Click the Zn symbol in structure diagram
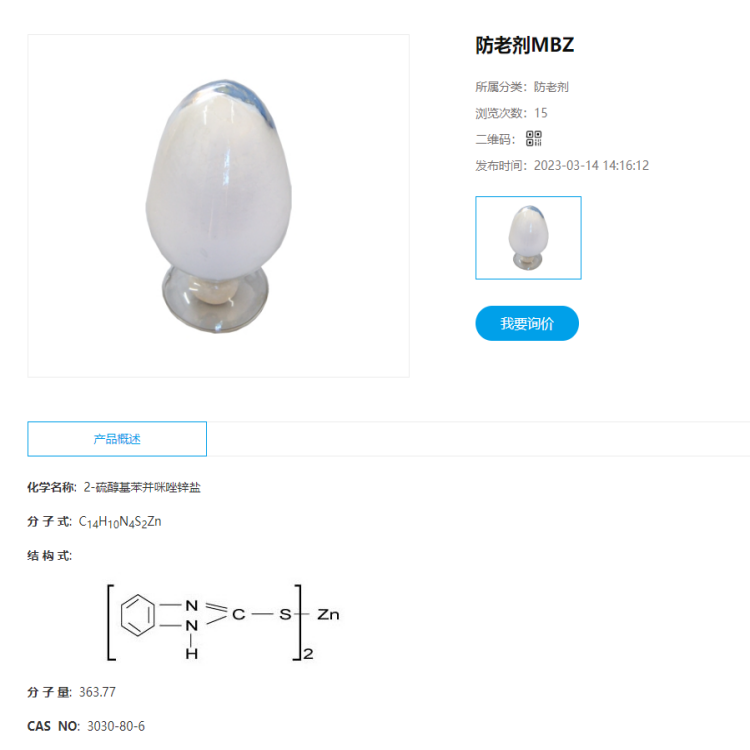Image resolution: width=750 pixels, height=750 pixels. click(328, 615)
